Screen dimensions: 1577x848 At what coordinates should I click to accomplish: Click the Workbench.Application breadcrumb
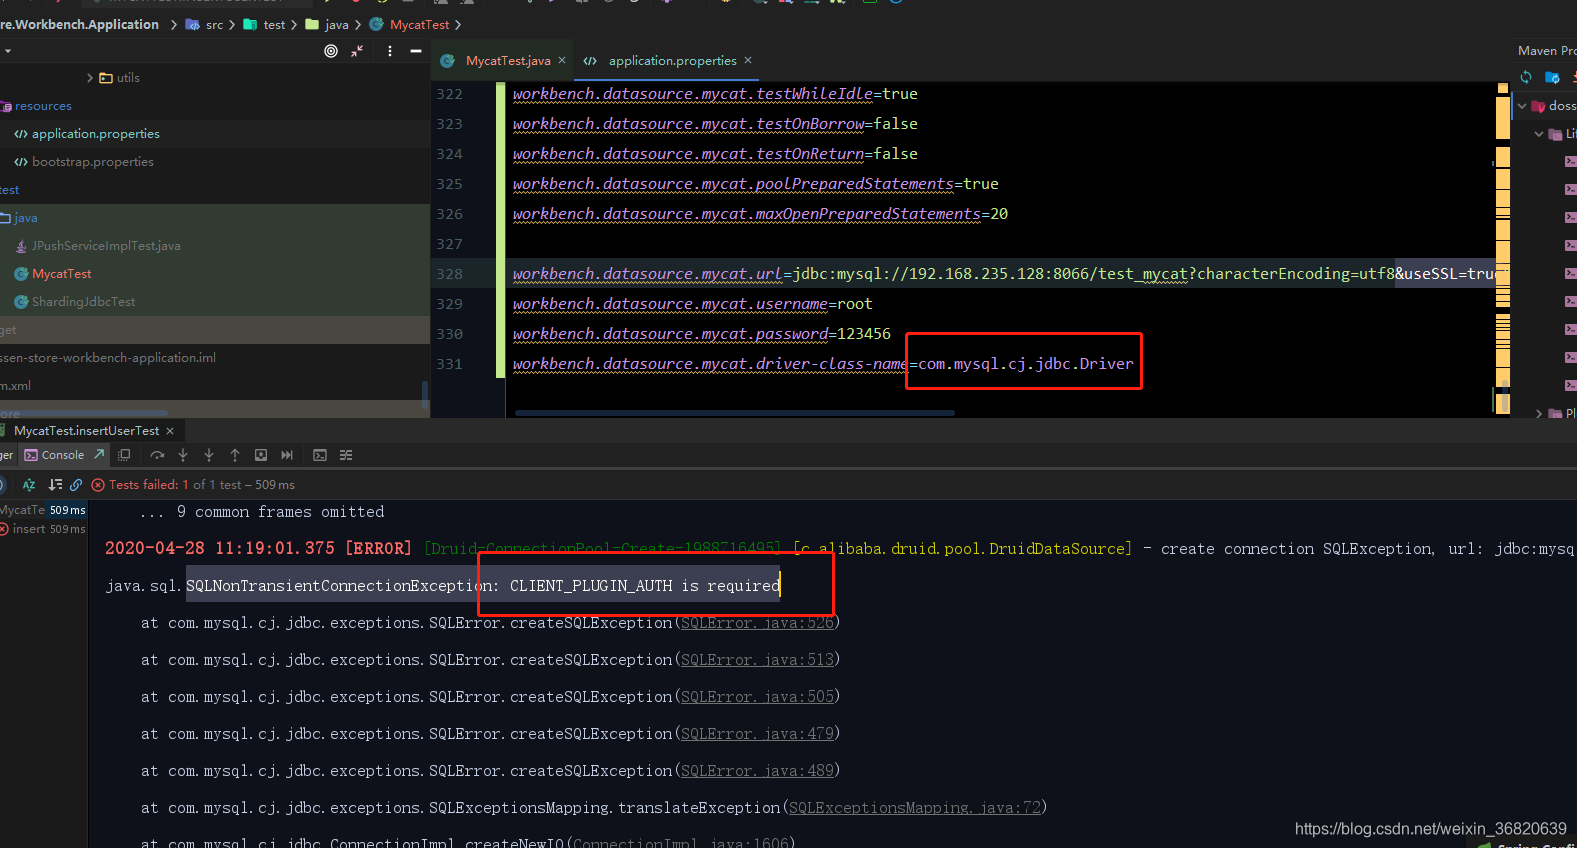click(80, 25)
